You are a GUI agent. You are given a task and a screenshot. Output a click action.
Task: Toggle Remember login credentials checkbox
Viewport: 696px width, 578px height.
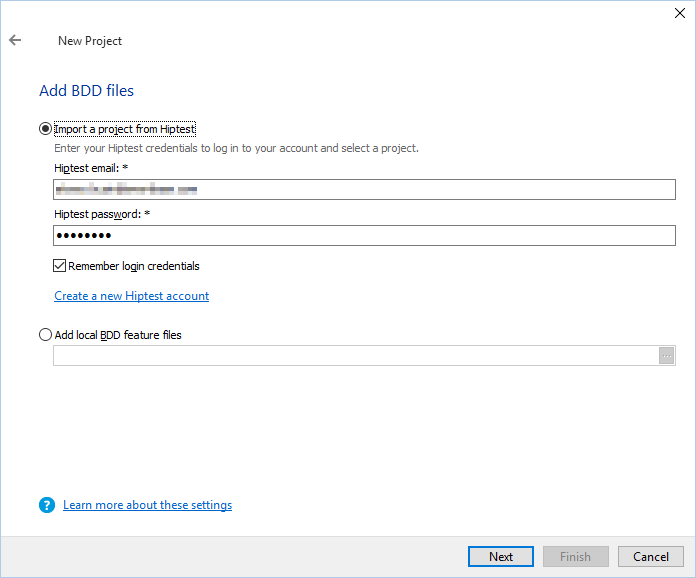coord(59,266)
